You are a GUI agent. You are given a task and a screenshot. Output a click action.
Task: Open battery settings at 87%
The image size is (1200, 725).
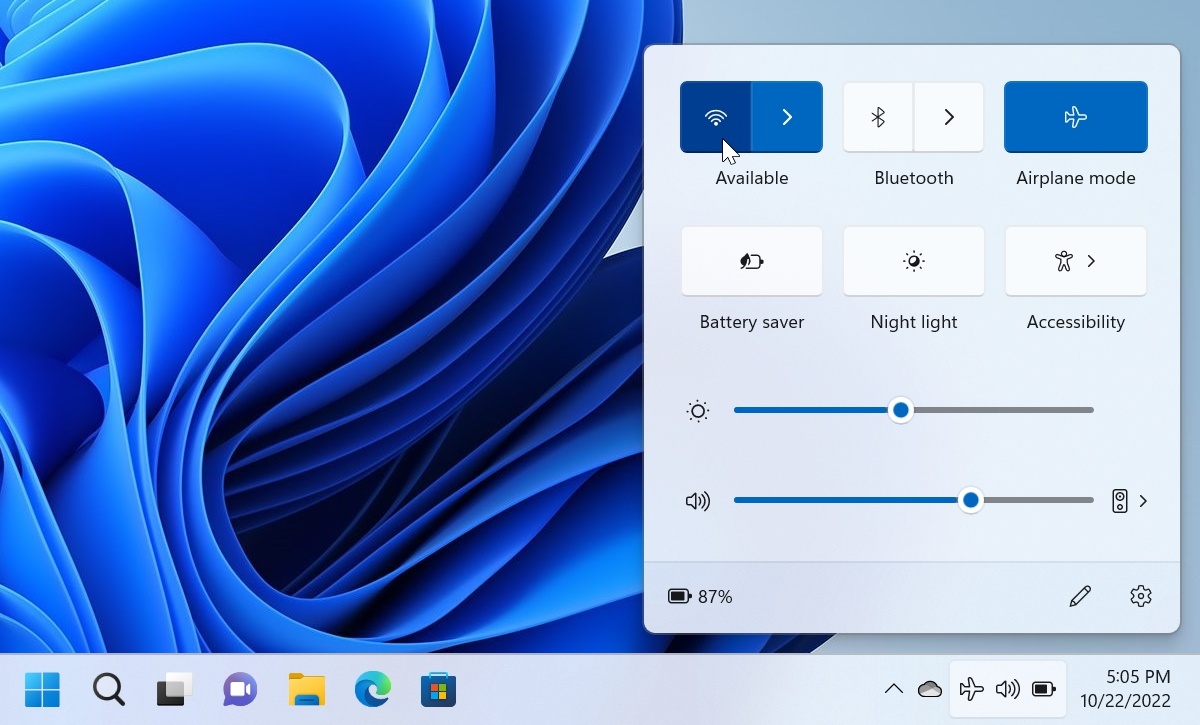(x=700, y=597)
